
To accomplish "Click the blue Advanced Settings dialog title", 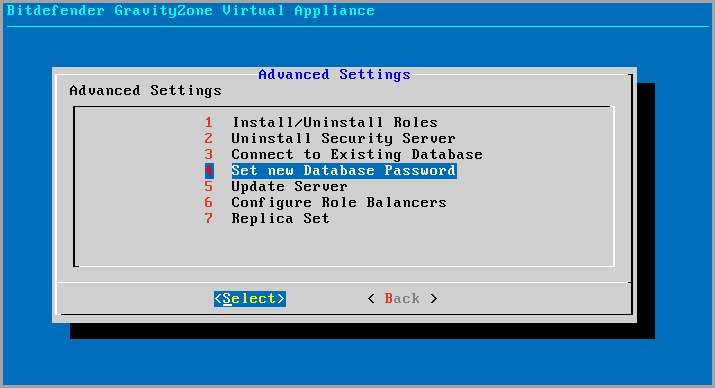I will pos(334,74).
